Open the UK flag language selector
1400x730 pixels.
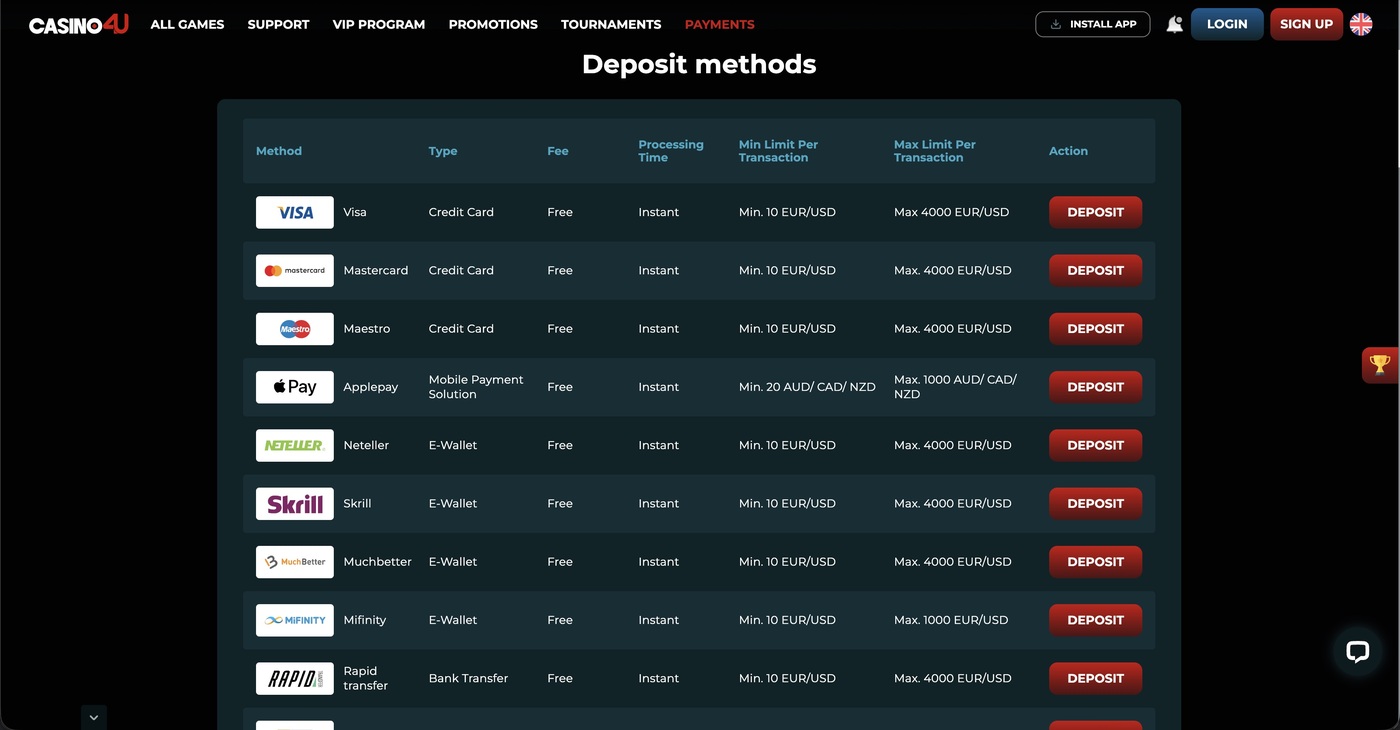coord(1361,24)
